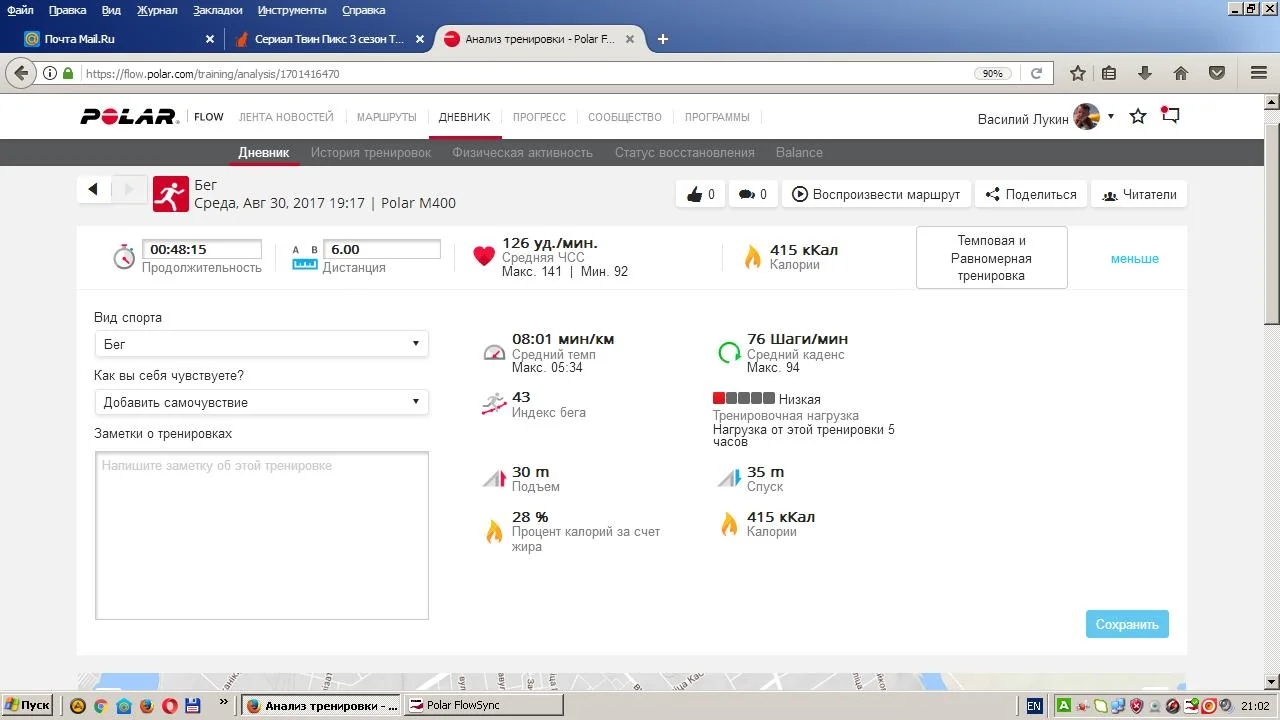Click the red running sport icon
1280x720 pixels.
click(x=171, y=194)
